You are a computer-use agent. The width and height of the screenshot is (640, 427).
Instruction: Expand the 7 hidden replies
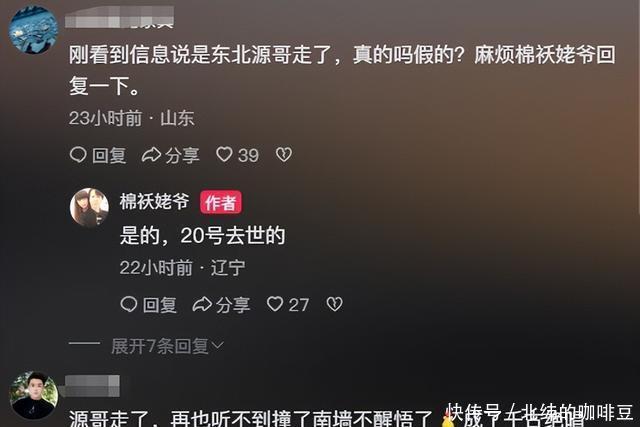coord(160,346)
